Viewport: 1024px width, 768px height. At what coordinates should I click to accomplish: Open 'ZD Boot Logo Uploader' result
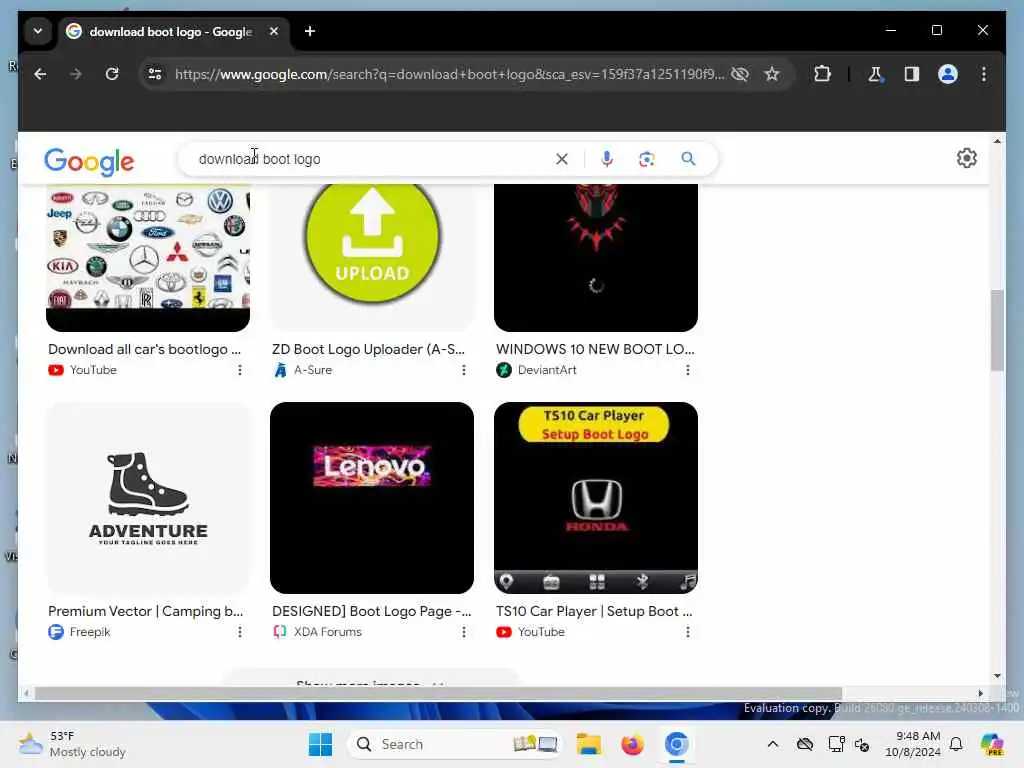[x=368, y=349]
